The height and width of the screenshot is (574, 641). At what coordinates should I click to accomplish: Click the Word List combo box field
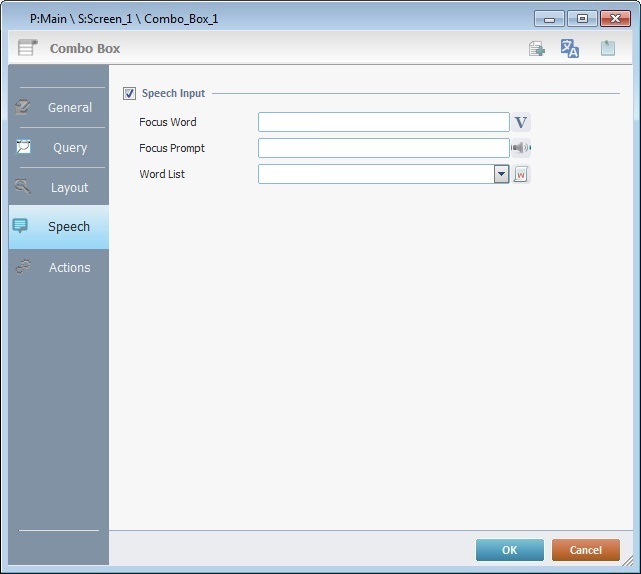(375, 174)
